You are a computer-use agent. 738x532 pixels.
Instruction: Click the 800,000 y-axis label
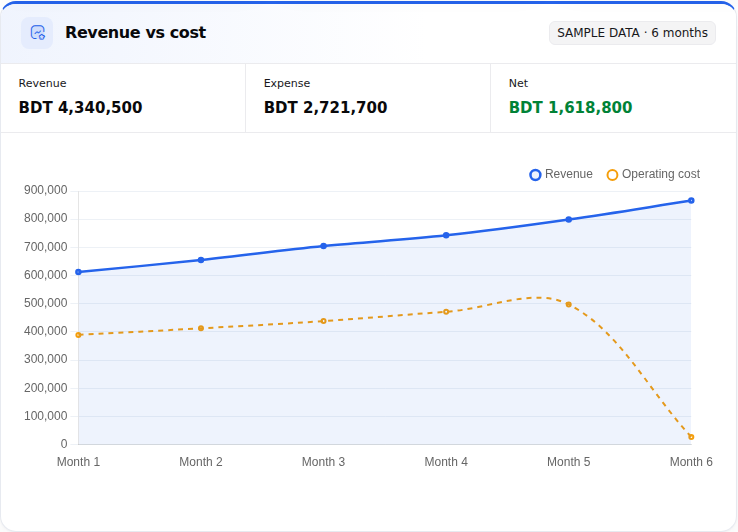pos(46,218)
